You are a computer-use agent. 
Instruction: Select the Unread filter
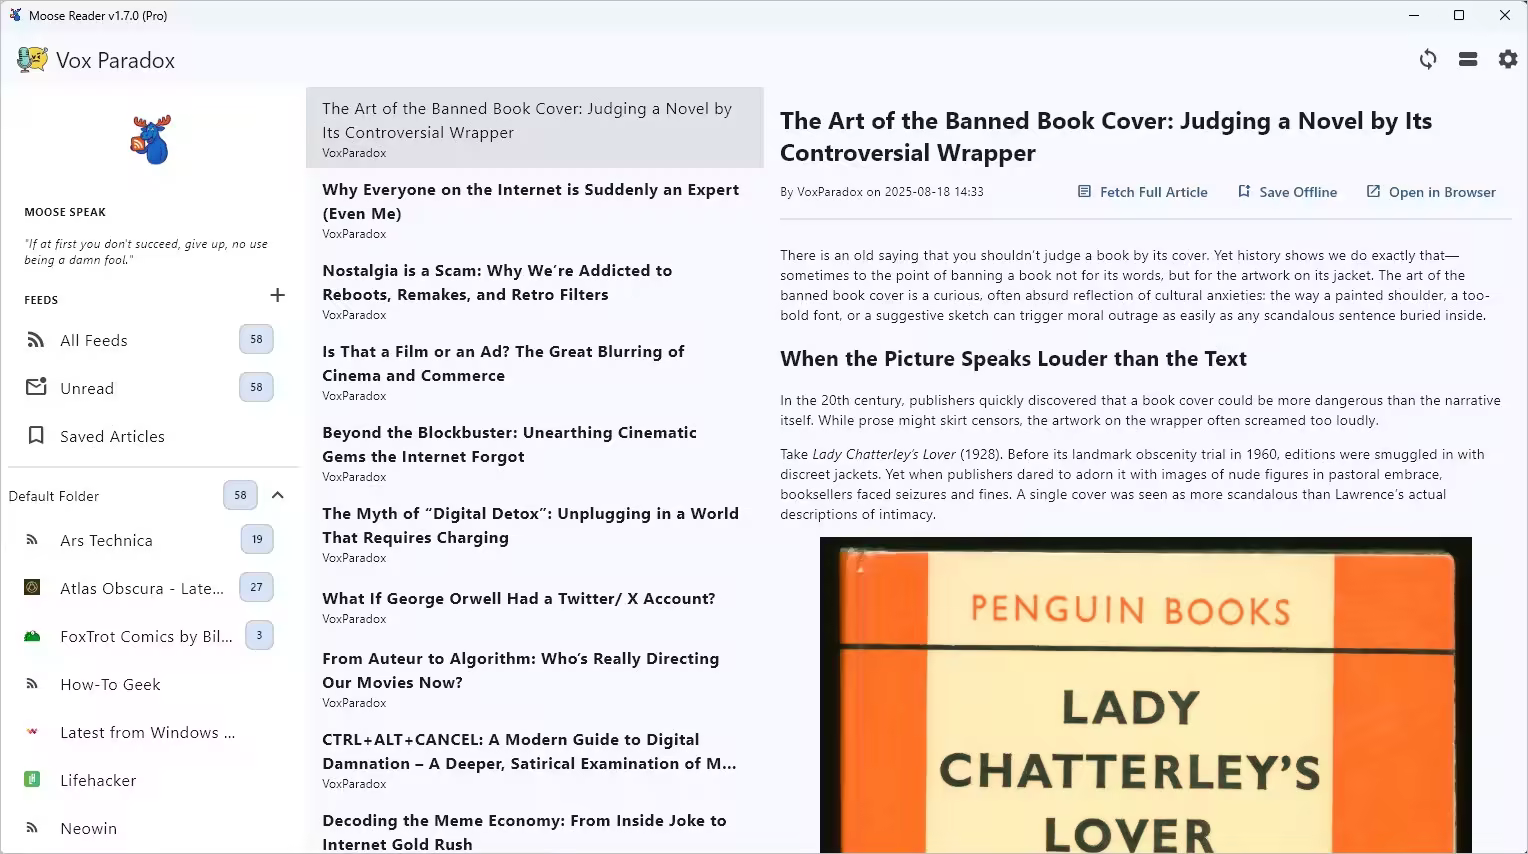pyautogui.click(x=154, y=388)
